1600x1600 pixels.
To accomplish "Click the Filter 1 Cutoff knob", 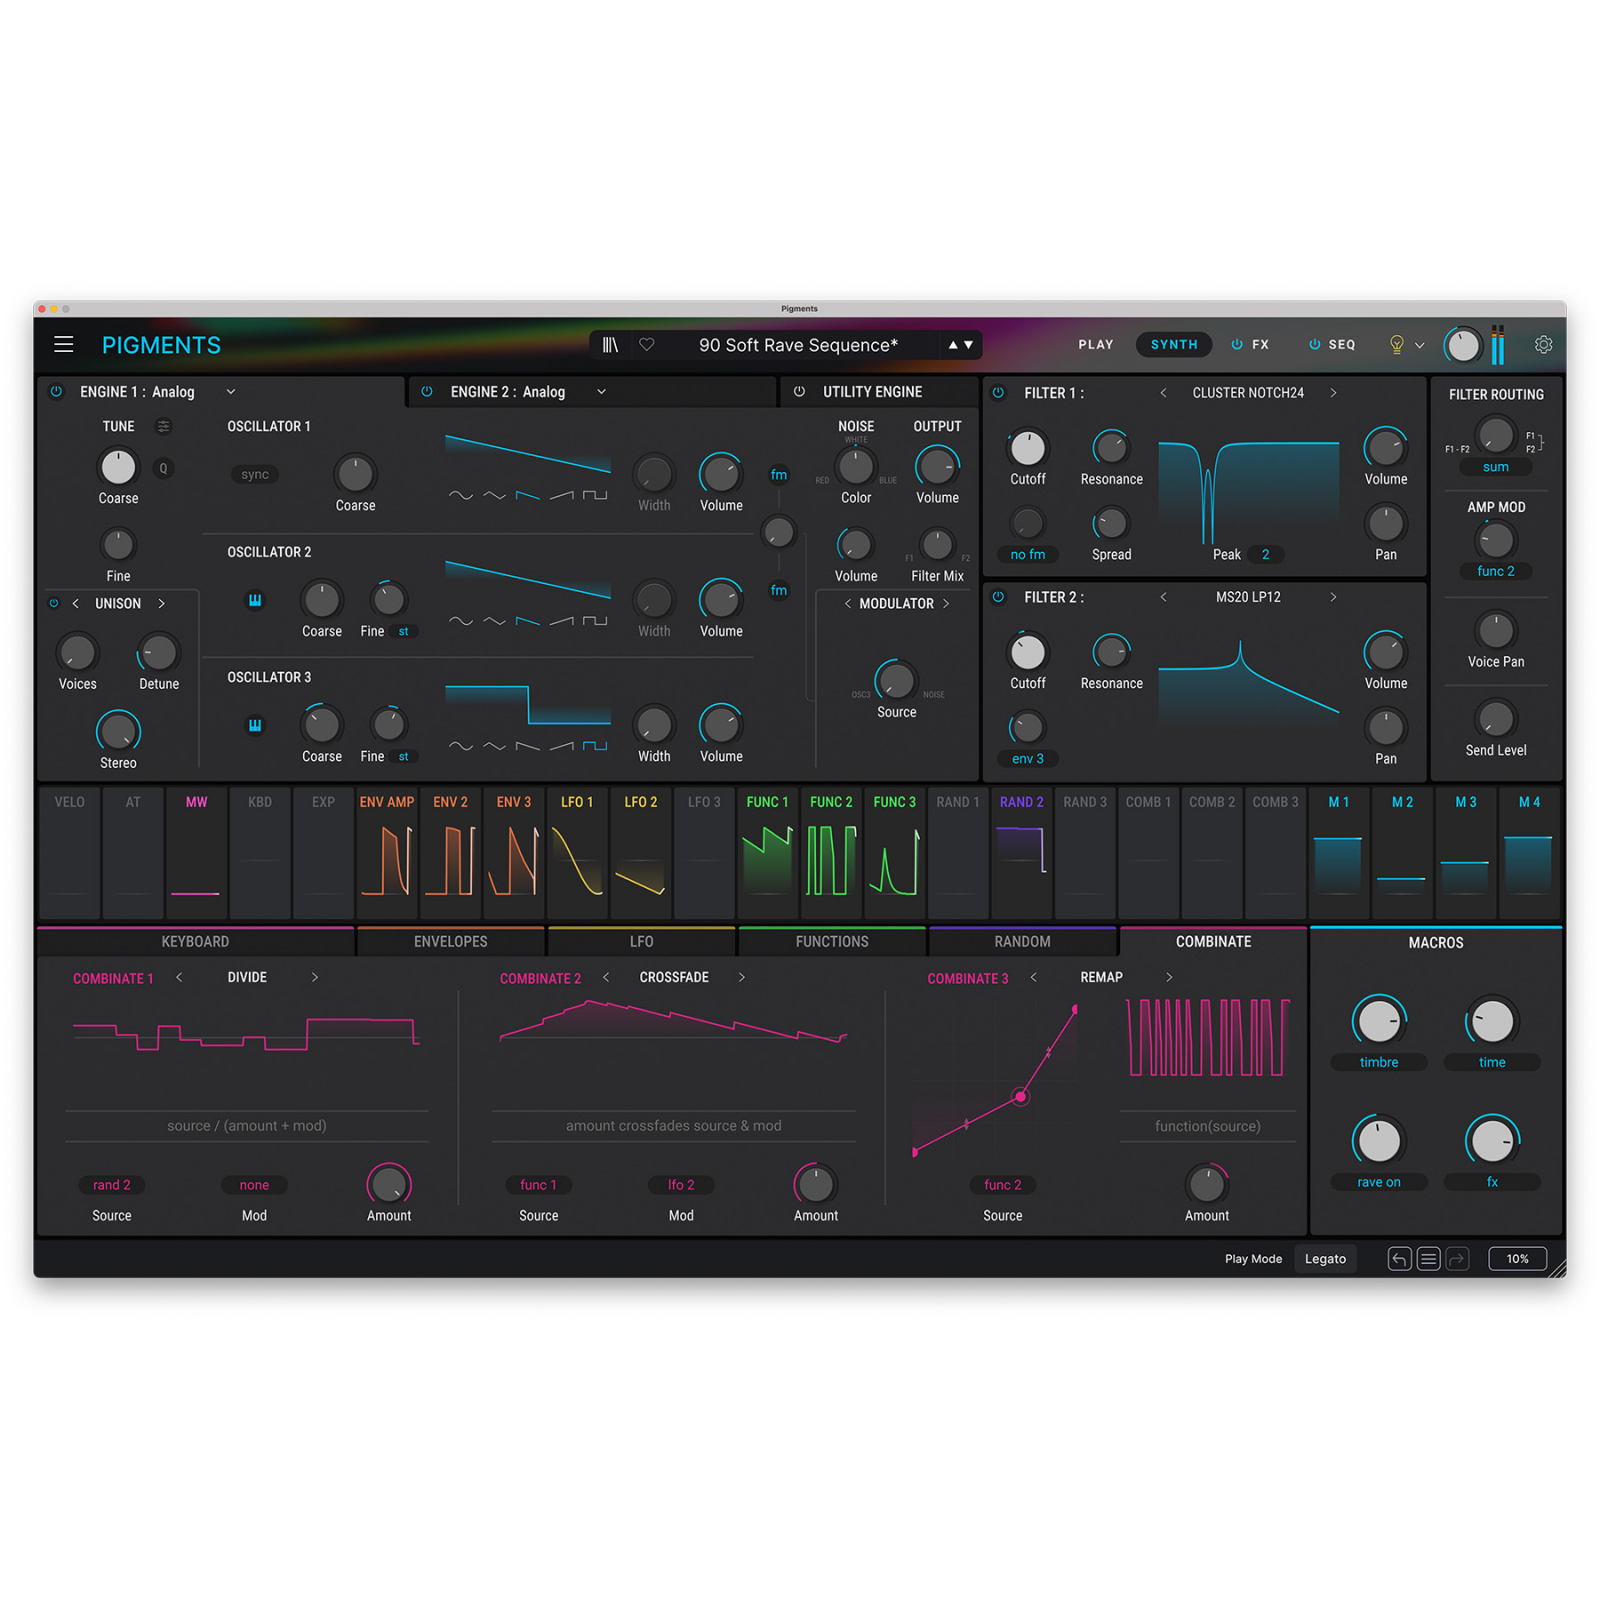I will [1028, 448].
